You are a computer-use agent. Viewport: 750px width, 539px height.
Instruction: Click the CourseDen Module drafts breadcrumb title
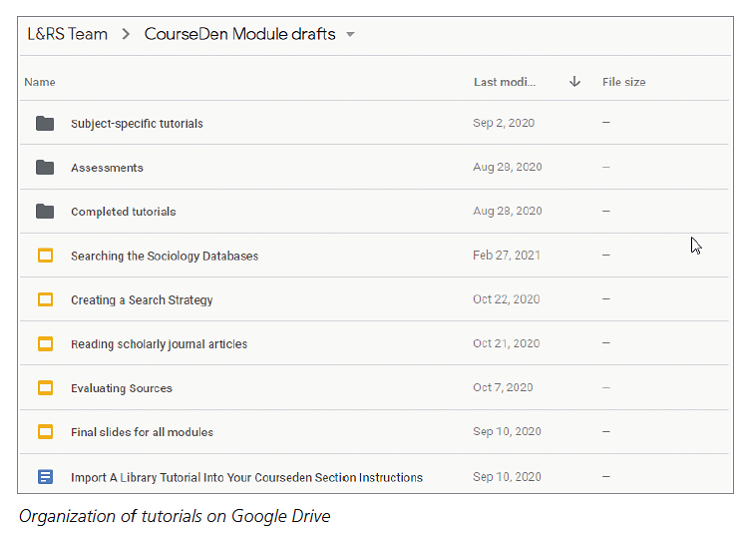click(x=240, y=34)
